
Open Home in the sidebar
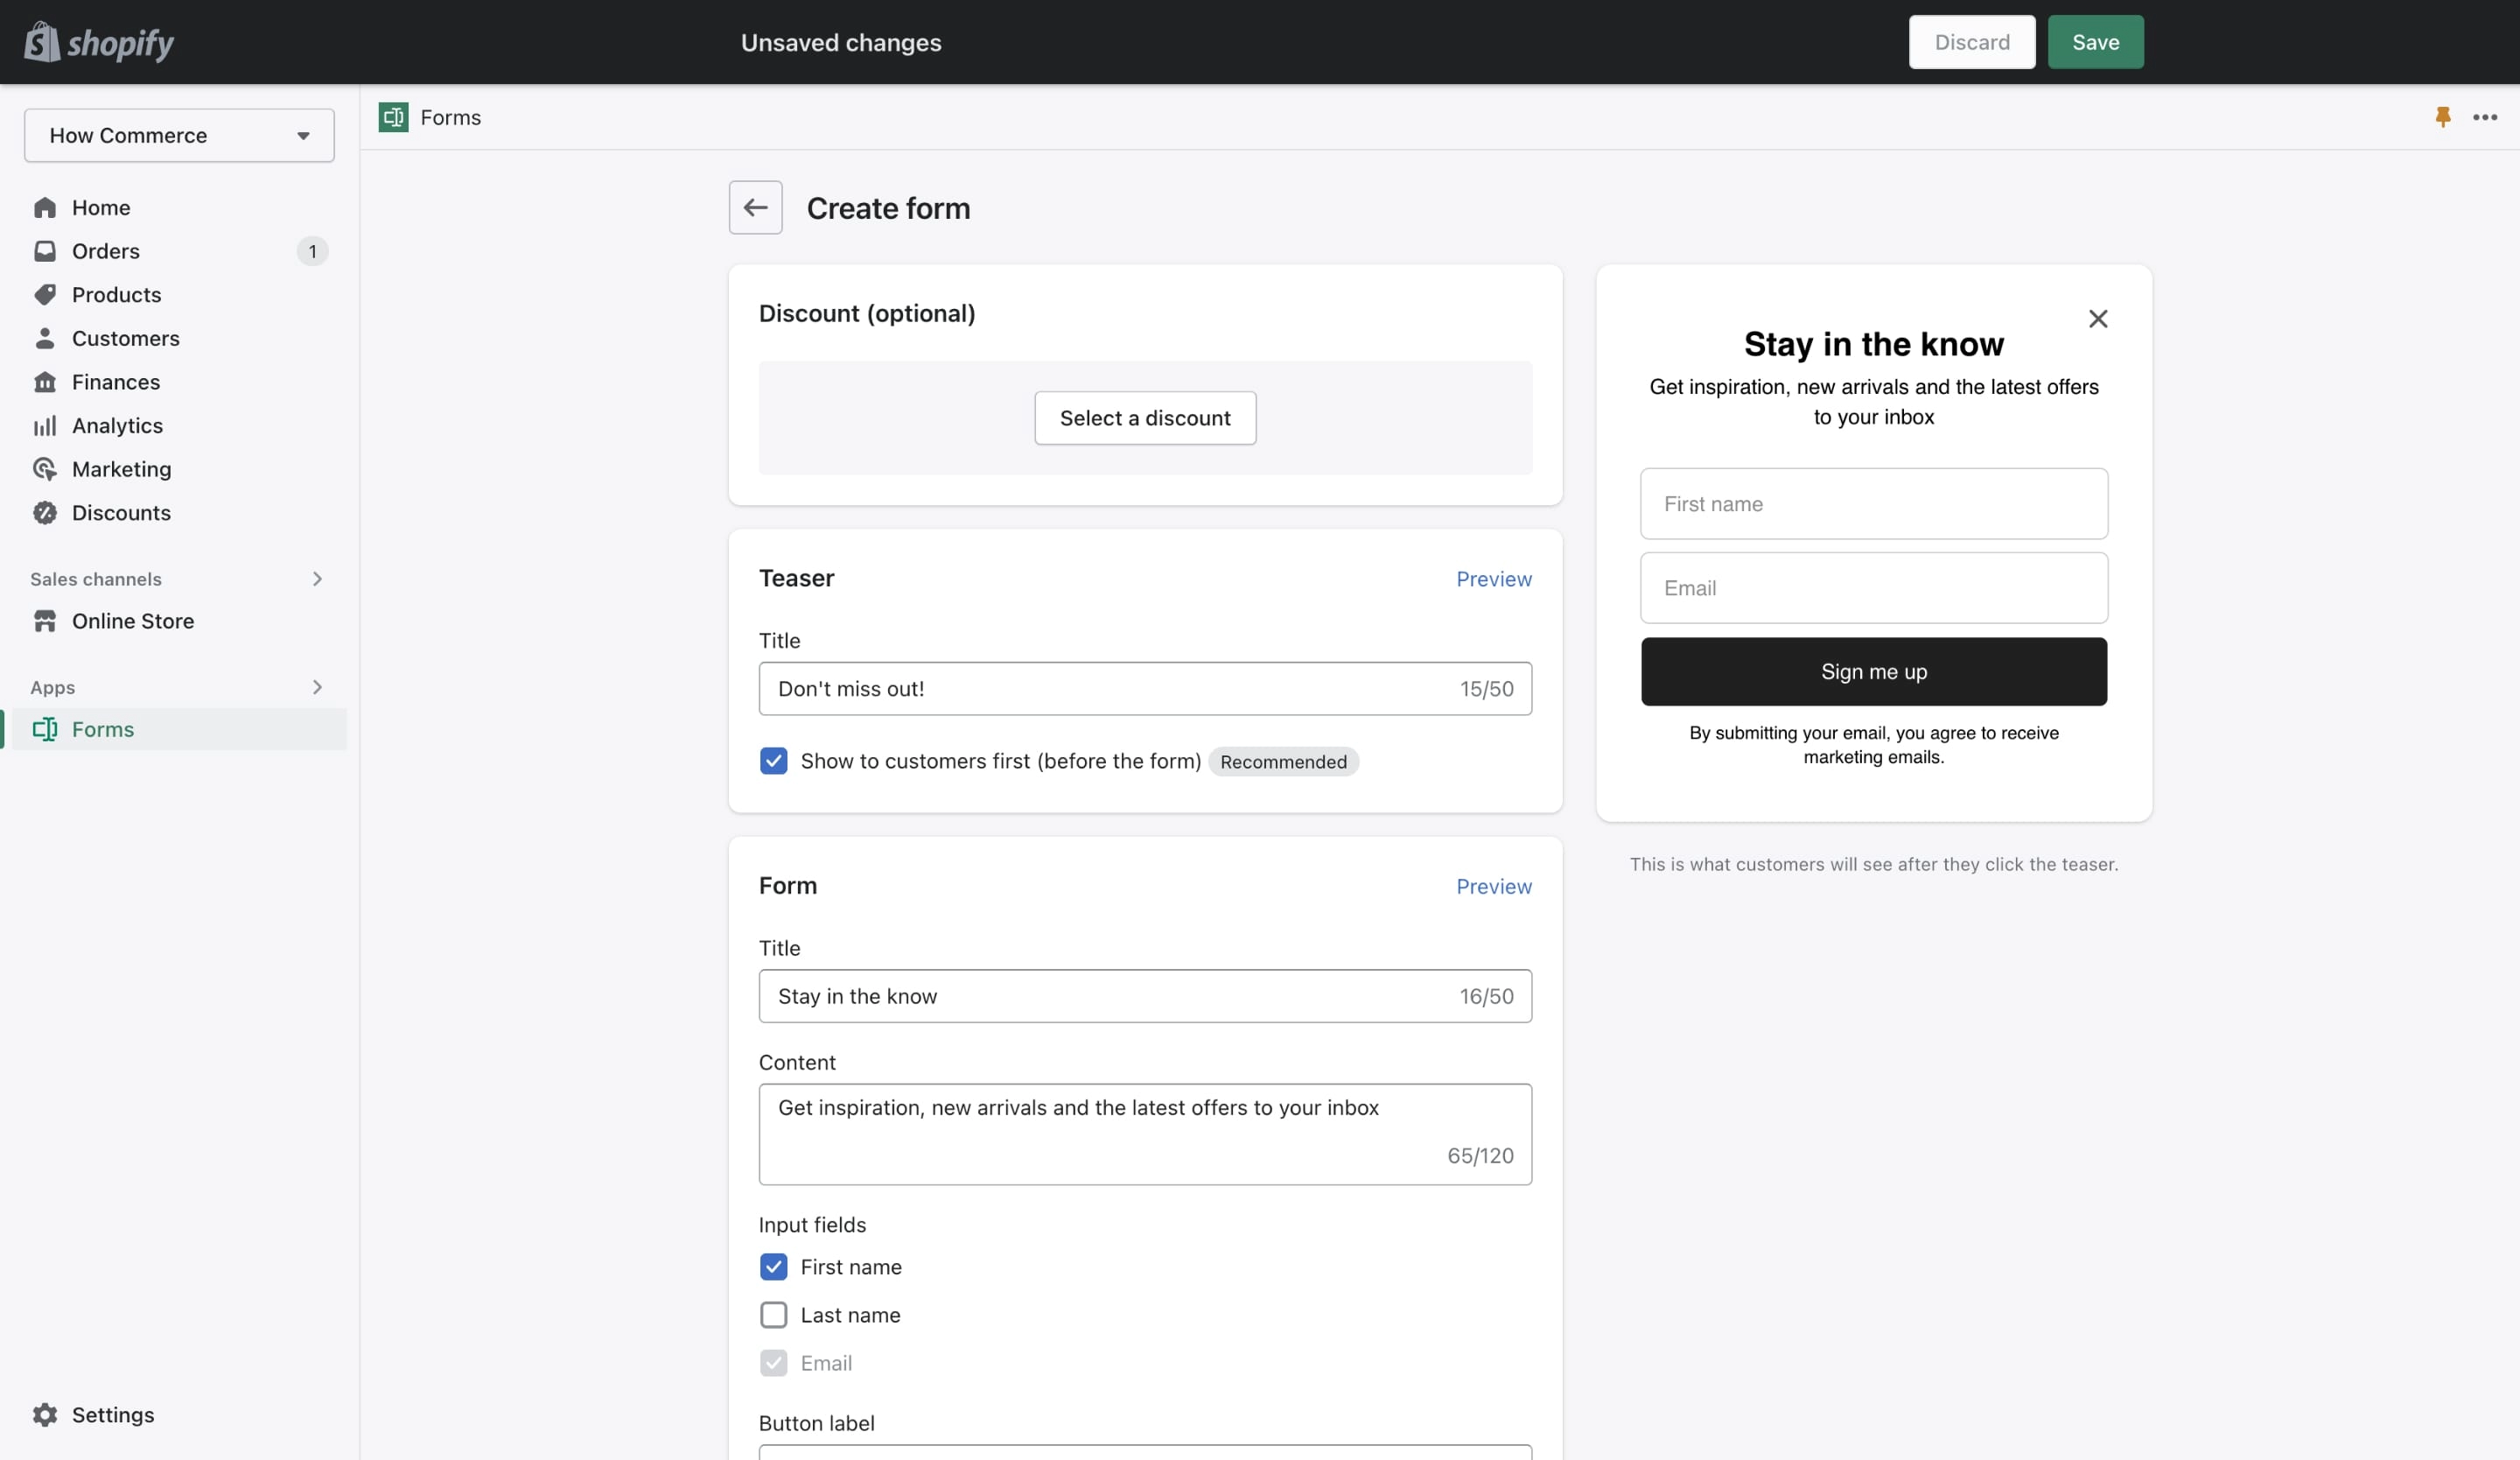click(101, 207)
